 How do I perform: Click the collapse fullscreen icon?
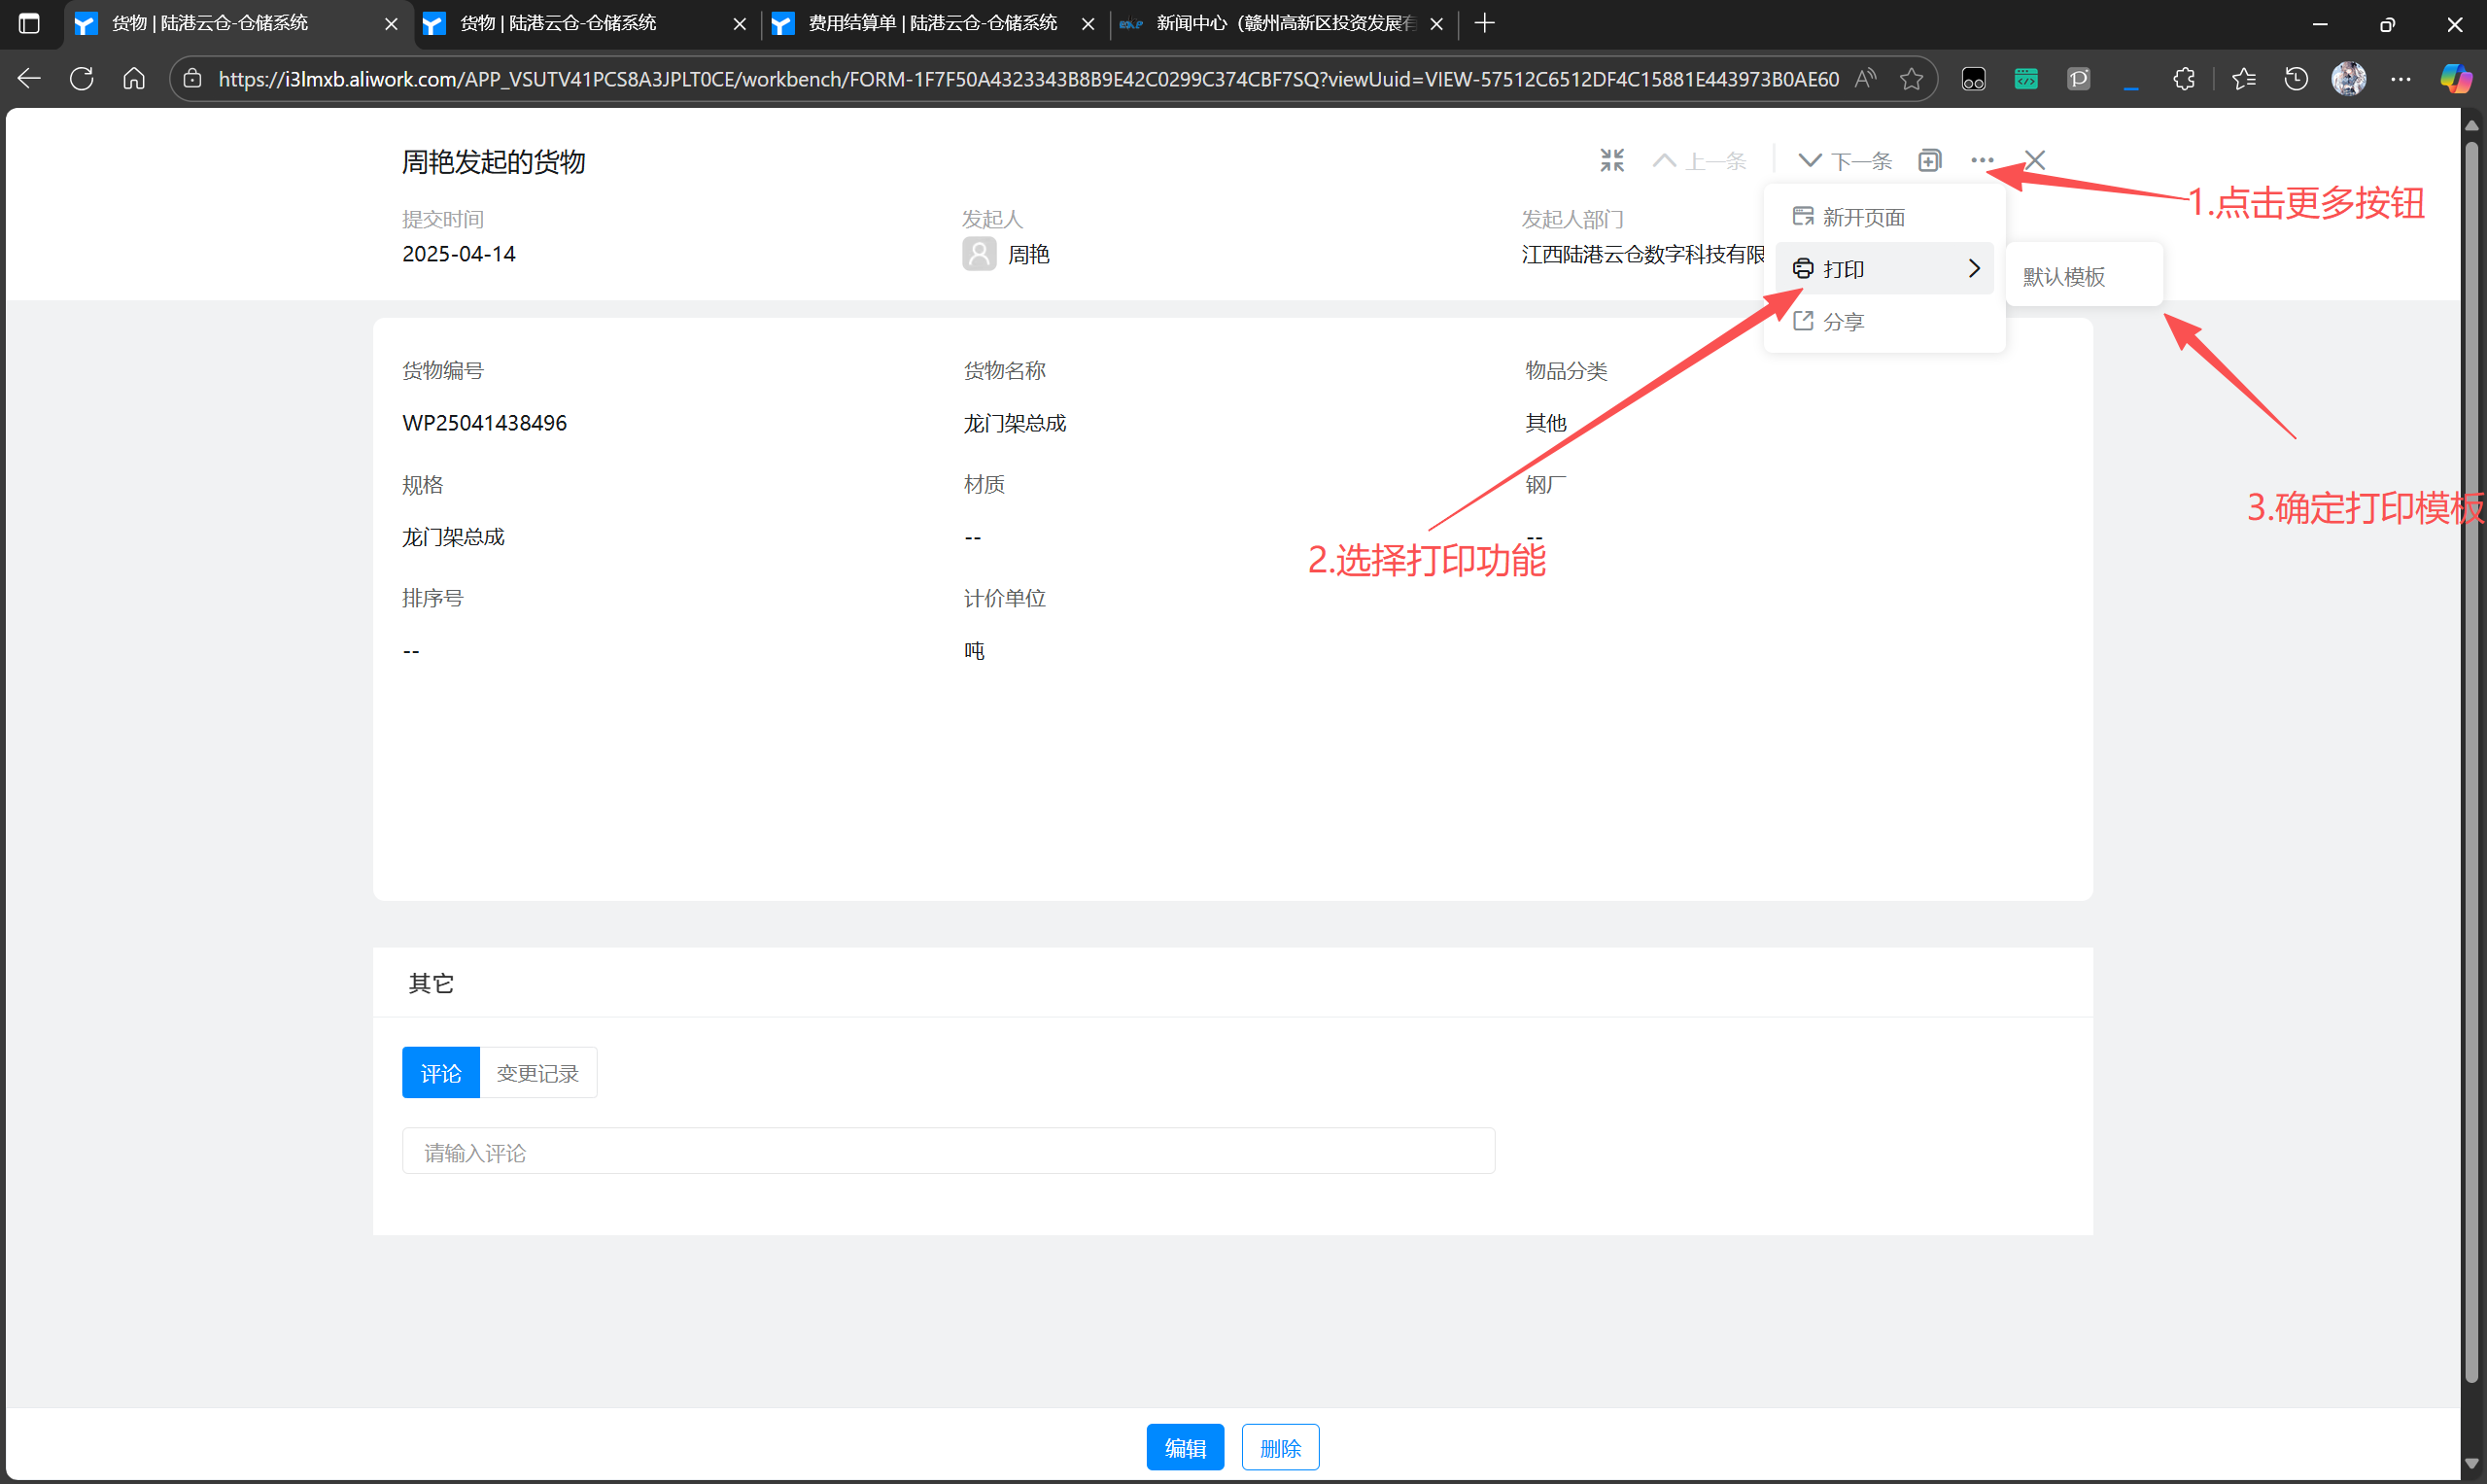click(x=1611, y=160)
